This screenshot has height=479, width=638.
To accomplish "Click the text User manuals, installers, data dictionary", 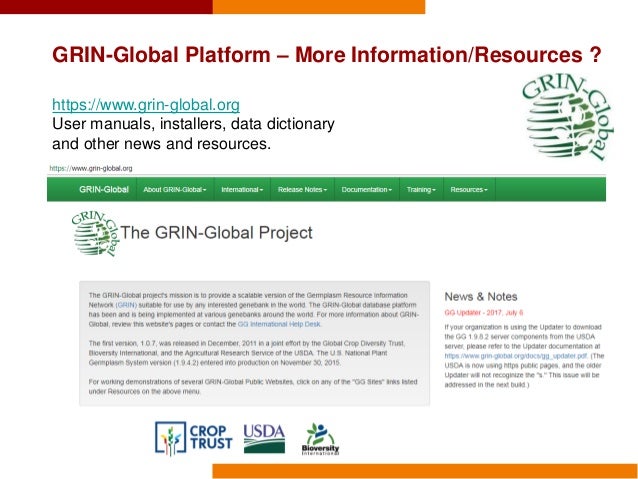I will tap(193, 124).
